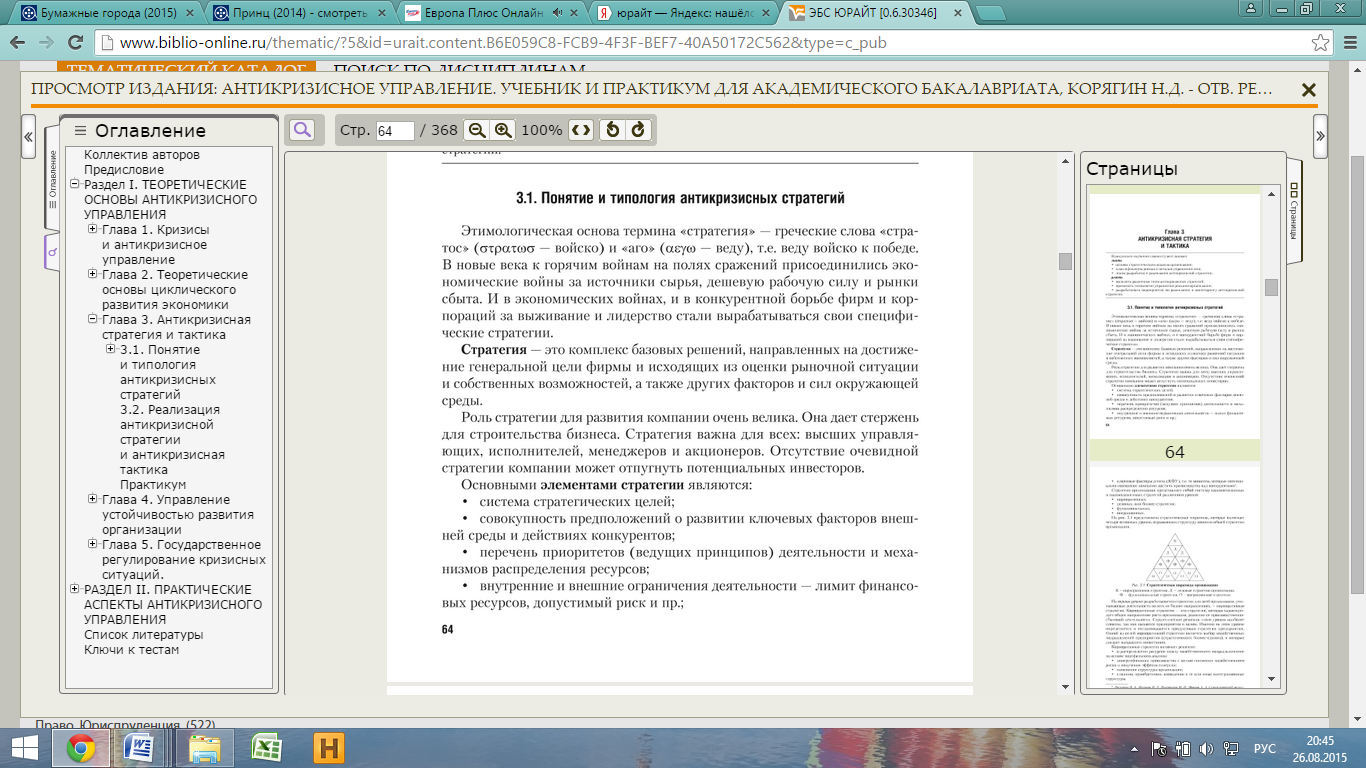1366x768 pixels.
Task: Expand Глава 2 tree node
Action: pyautogui.click(x=92, y=275)
